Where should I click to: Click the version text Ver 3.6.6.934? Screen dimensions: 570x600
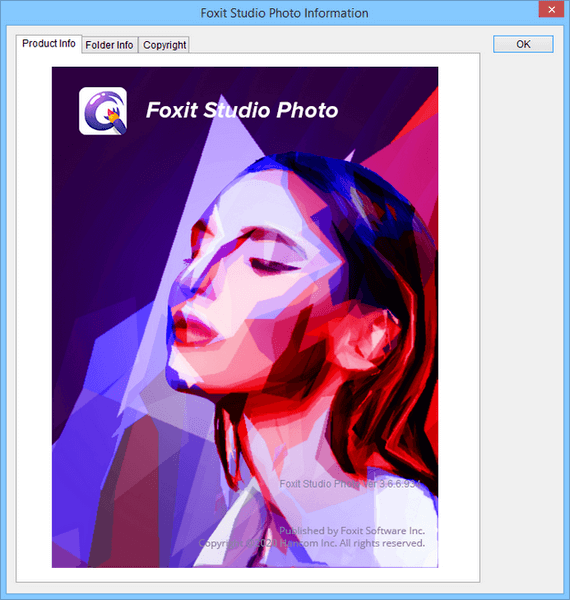pyautogui.click(x=392, y=484)
